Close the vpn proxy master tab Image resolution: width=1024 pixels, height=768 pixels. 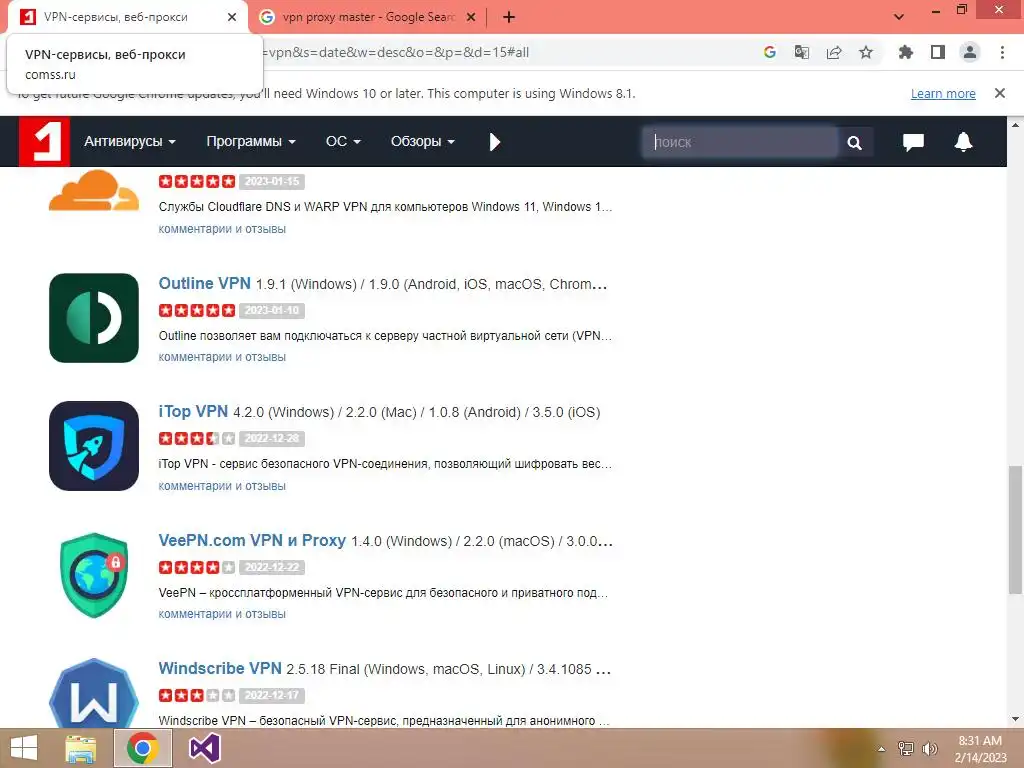tap(470, 17)
